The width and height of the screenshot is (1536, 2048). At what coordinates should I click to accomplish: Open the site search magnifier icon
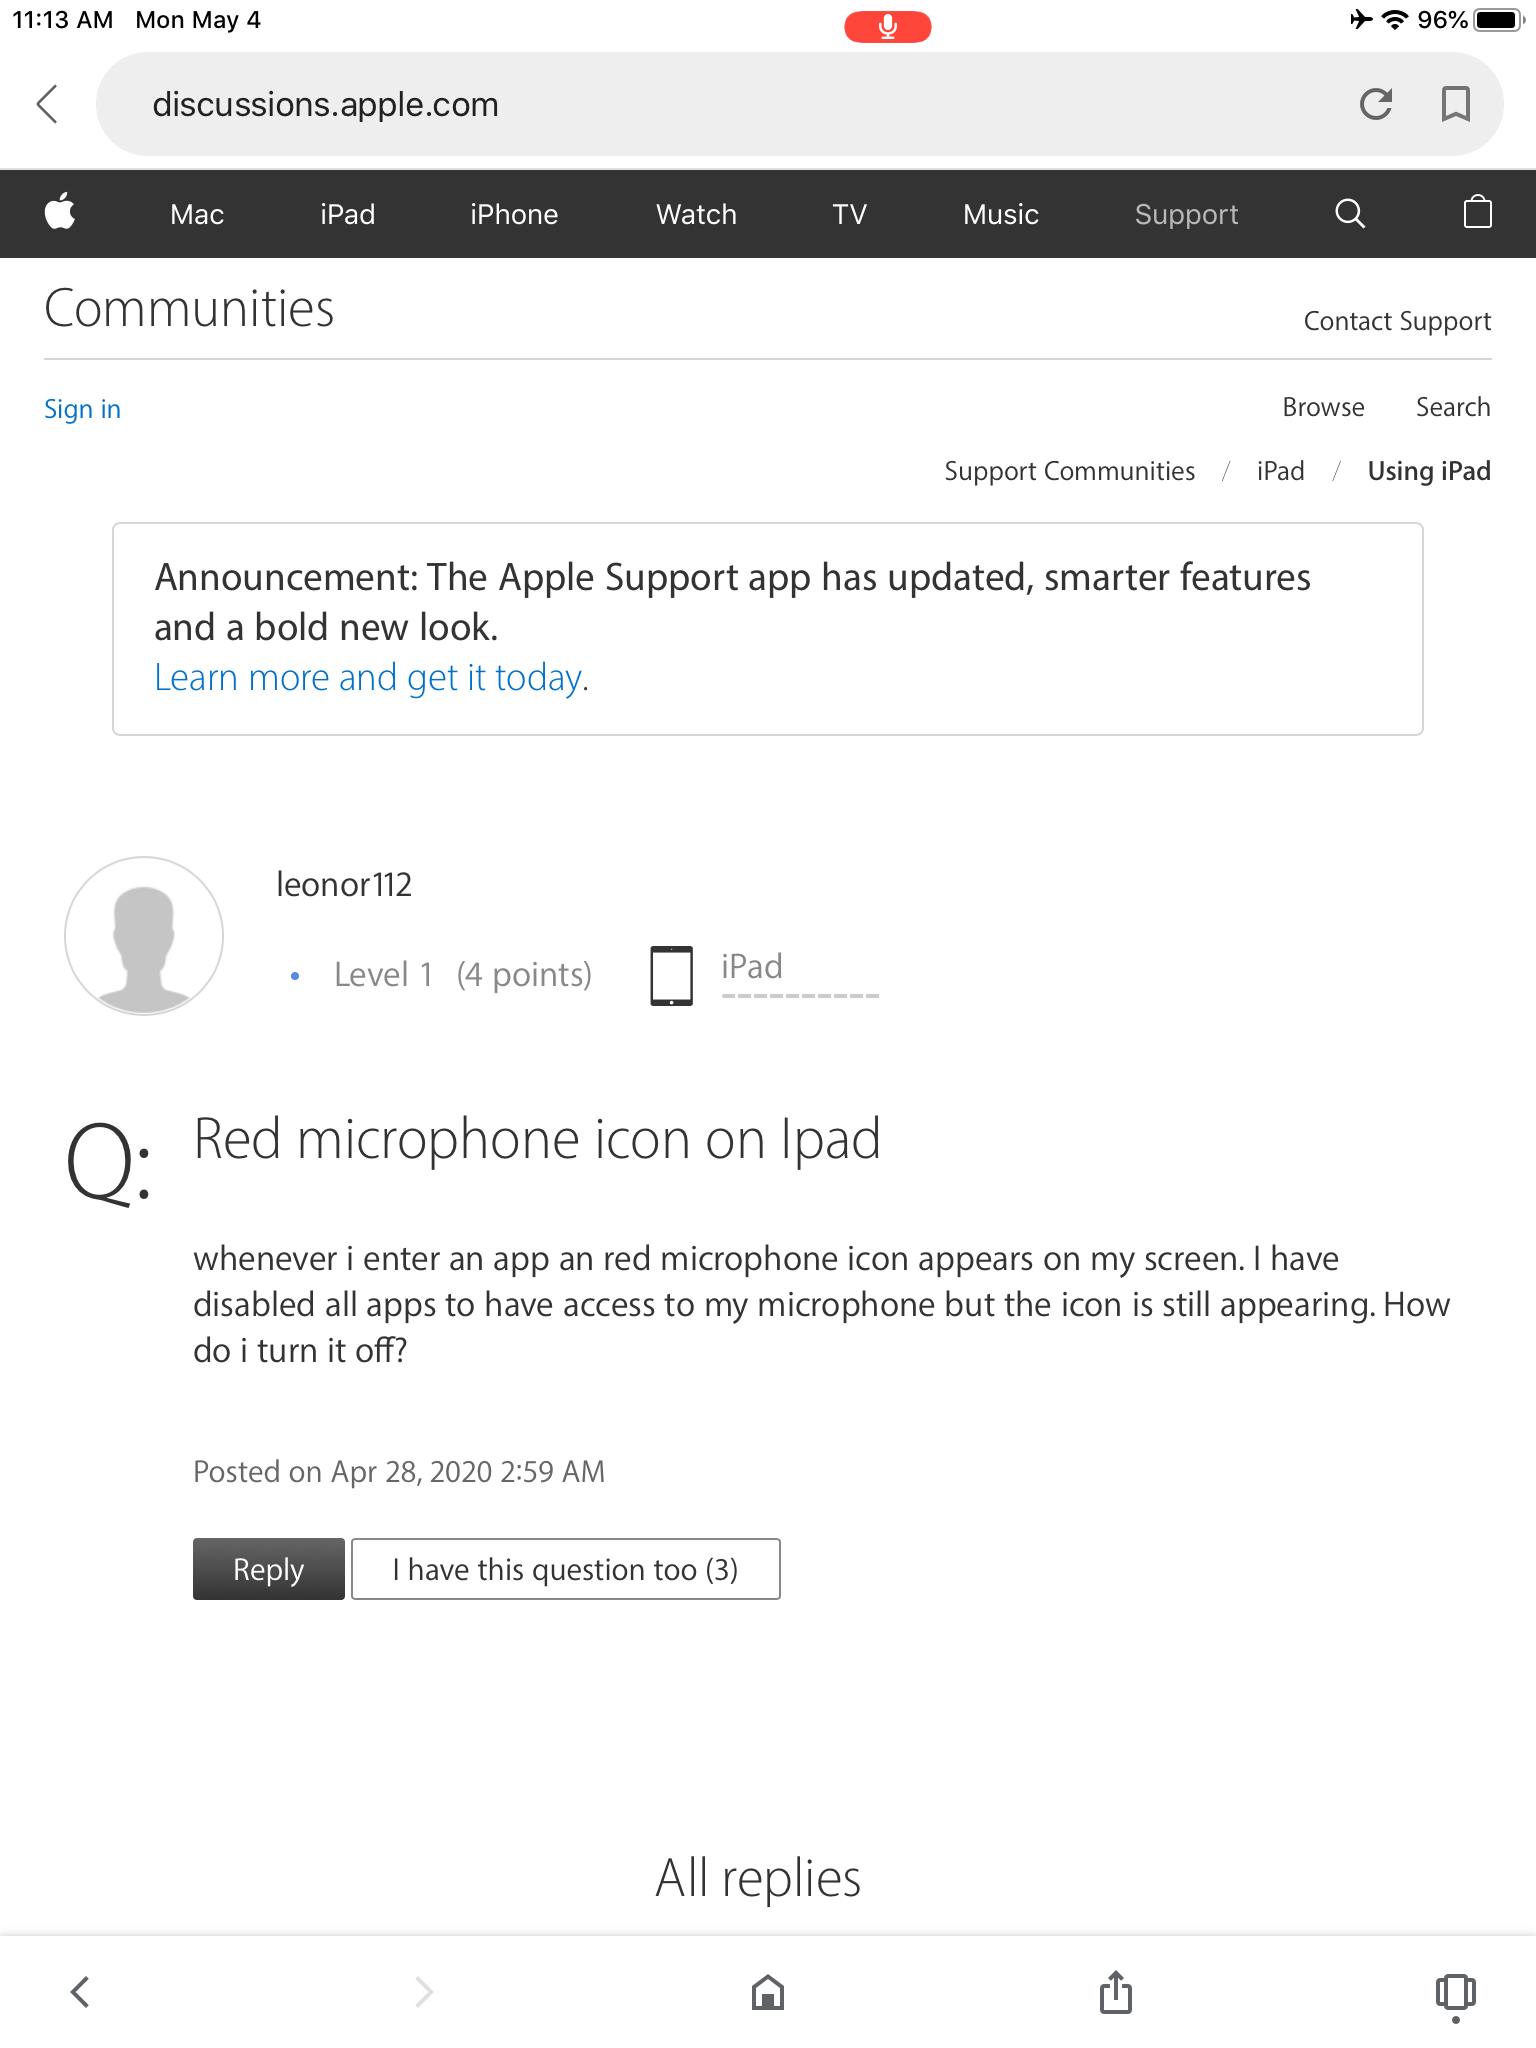click(x=1350, y=213)
